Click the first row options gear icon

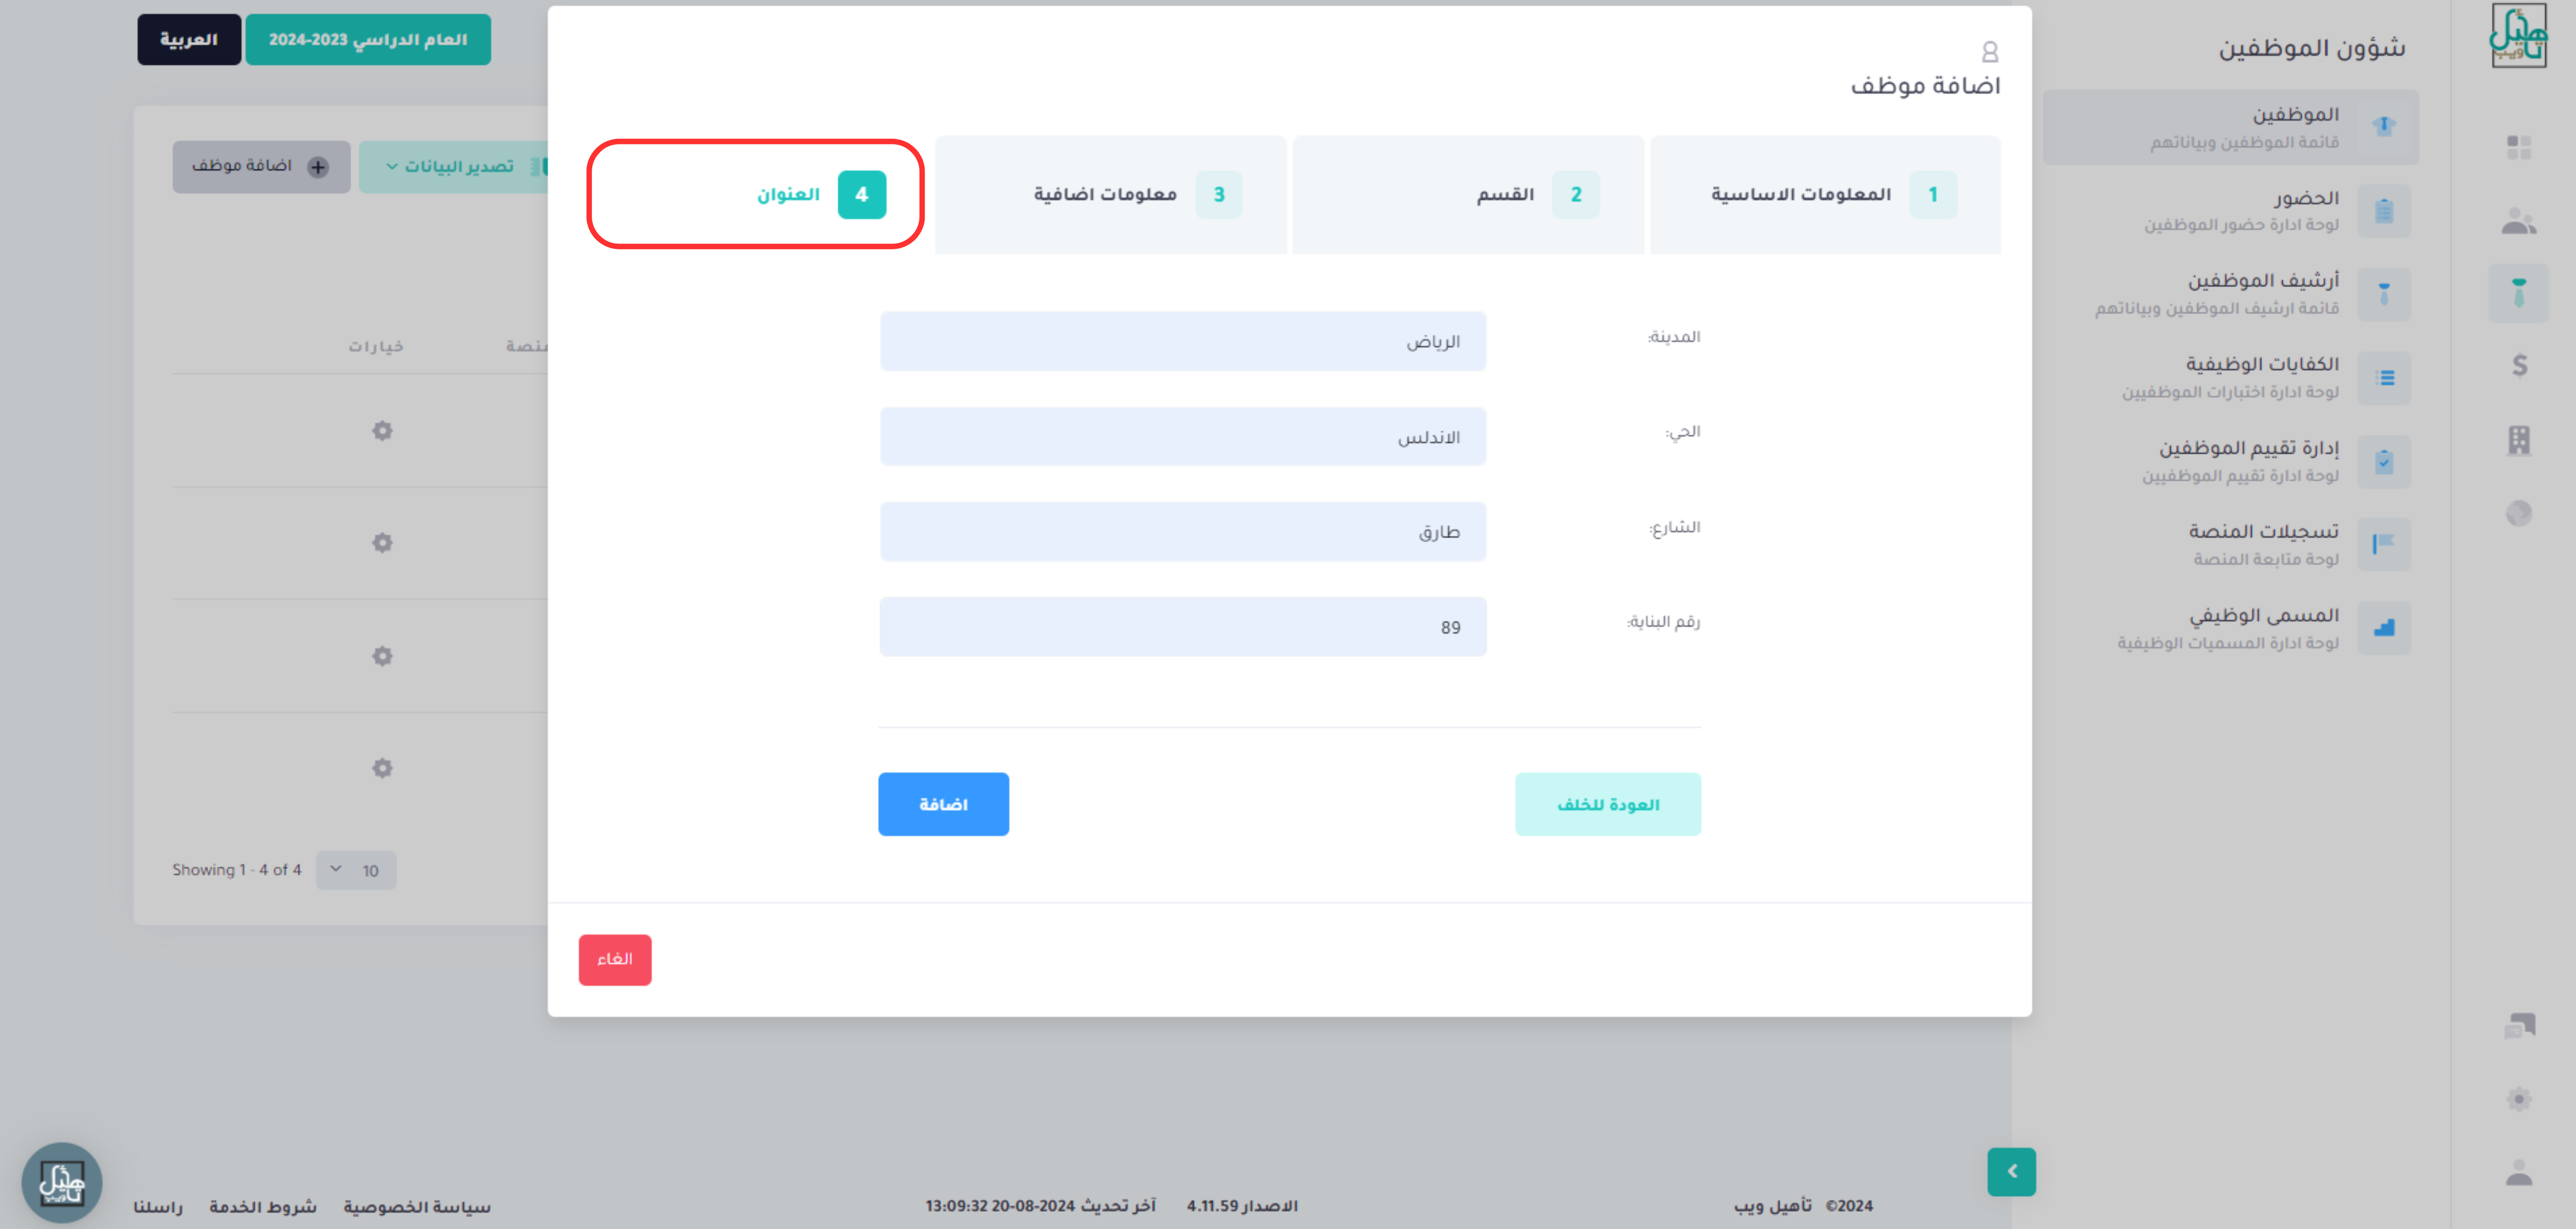click(x=382, y=431)
